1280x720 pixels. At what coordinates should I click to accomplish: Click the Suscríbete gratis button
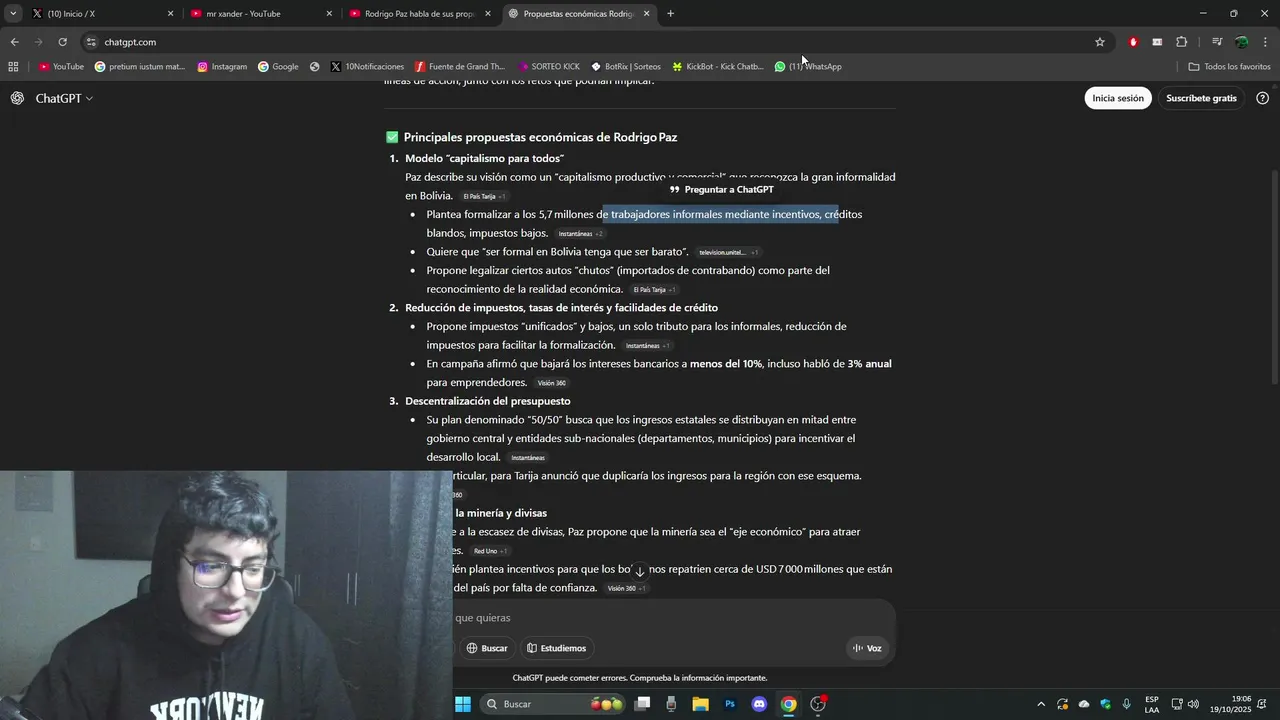coord(1201,98)
